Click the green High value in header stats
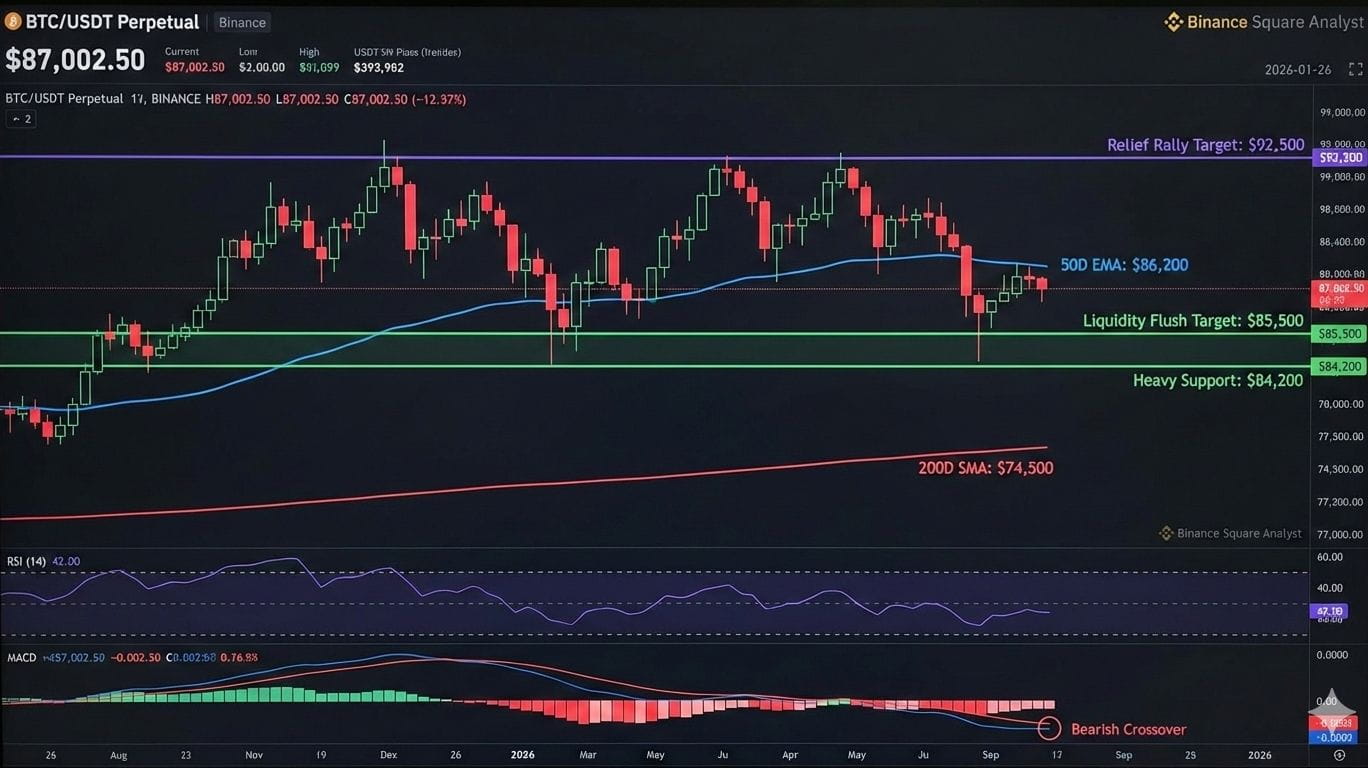 coord(319,67)
